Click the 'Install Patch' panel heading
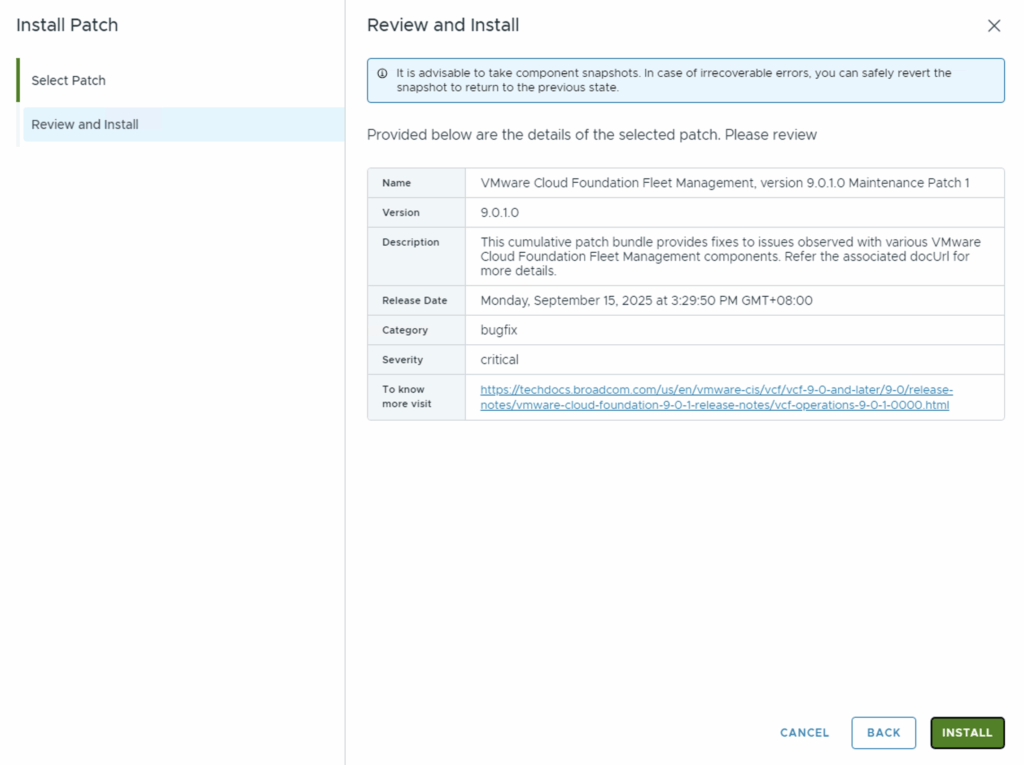The image size is (1024, 765). pos(67,25)
